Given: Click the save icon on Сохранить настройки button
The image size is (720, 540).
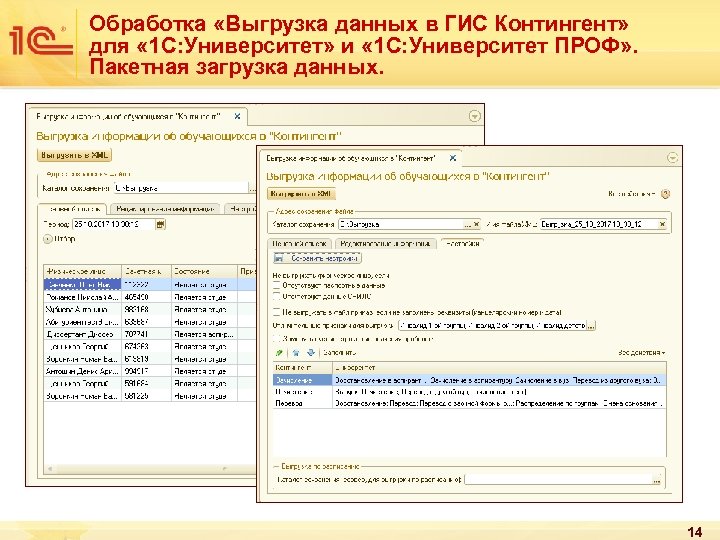Looking at the screenshot, I should coord(279,258).
